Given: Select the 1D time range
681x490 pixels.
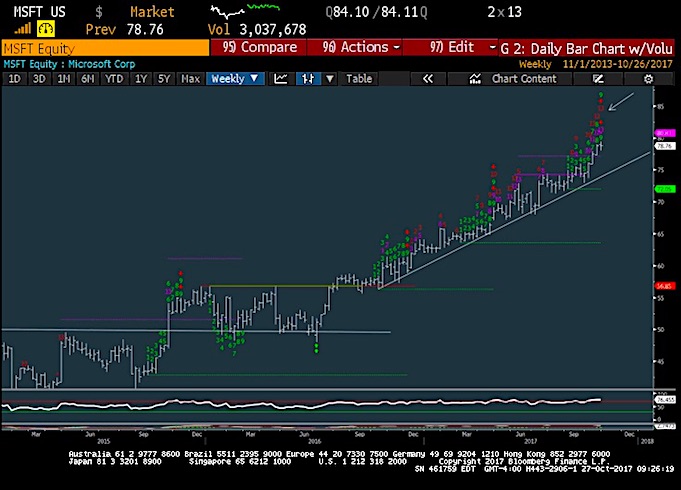Looking at the screenshot, I should 14,79.
